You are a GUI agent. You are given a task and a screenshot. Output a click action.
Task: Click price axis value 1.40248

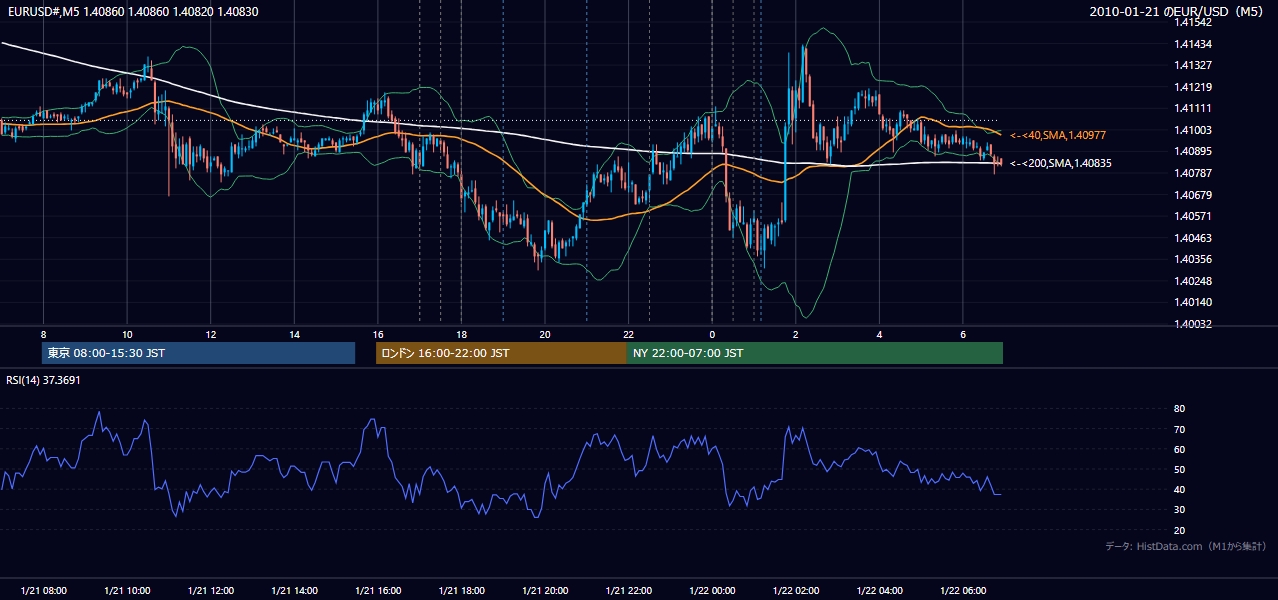tap(1194, 281)
